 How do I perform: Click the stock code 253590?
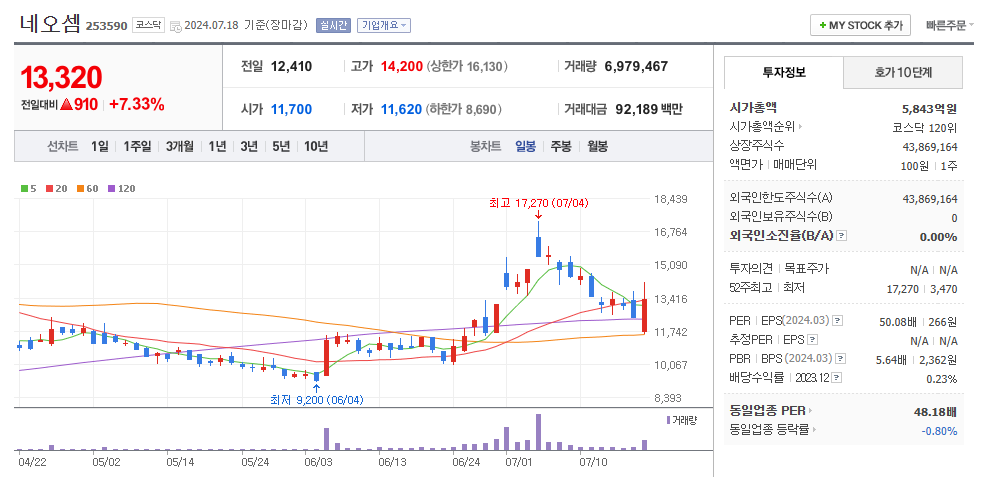(x=106, y=26)
